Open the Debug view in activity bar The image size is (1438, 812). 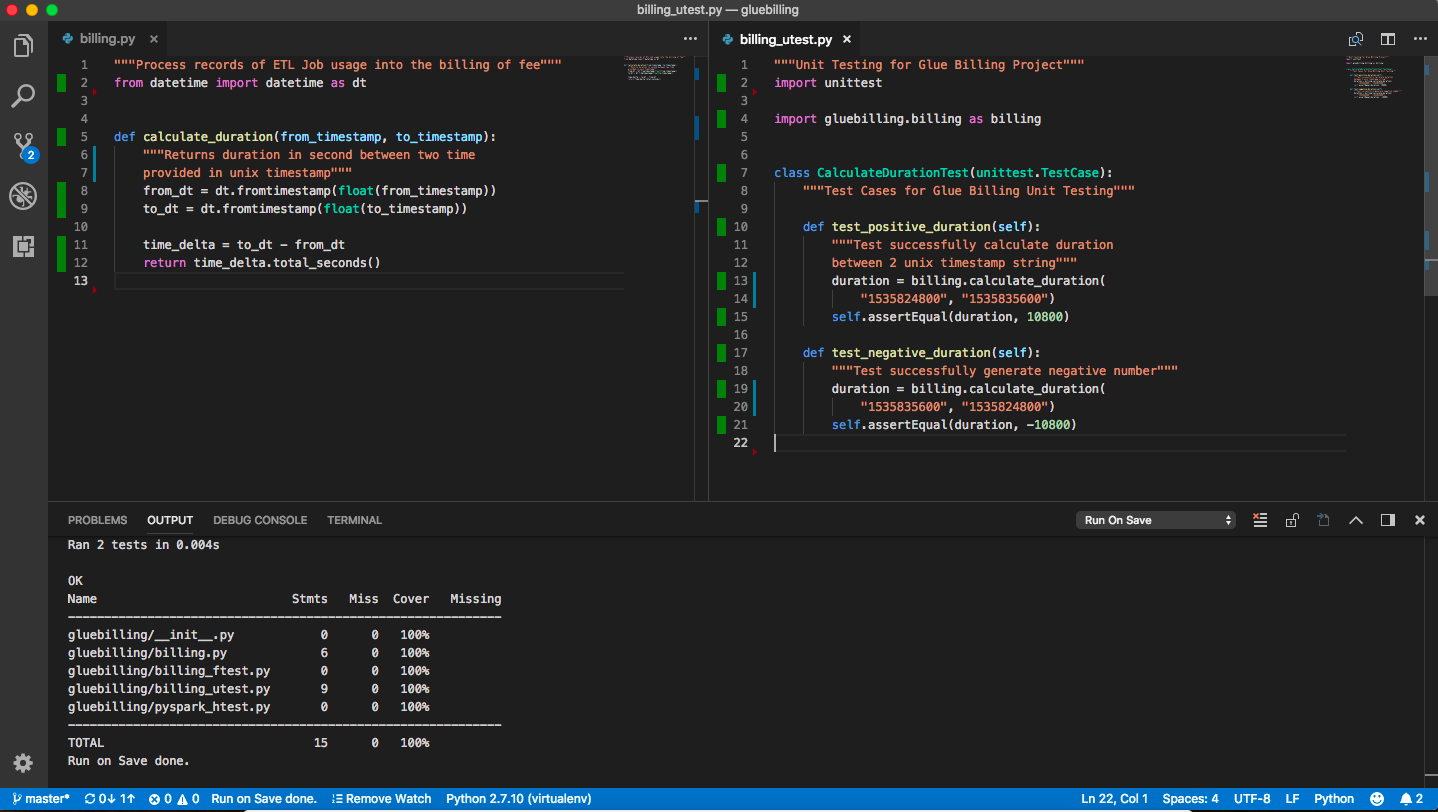(x=23, y=196)
